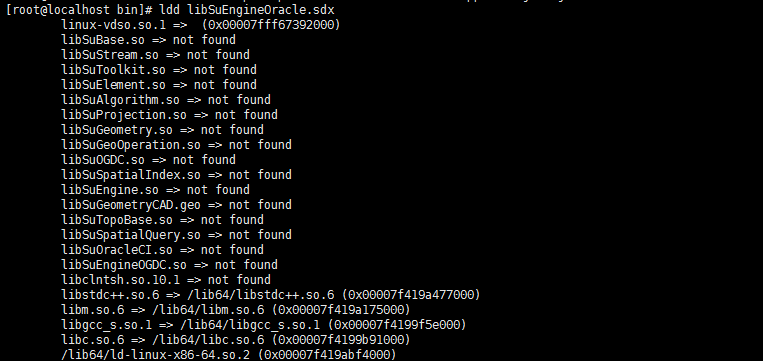
Task: Select libSuAlgorithm.so entry
Action: pos(120,100)
